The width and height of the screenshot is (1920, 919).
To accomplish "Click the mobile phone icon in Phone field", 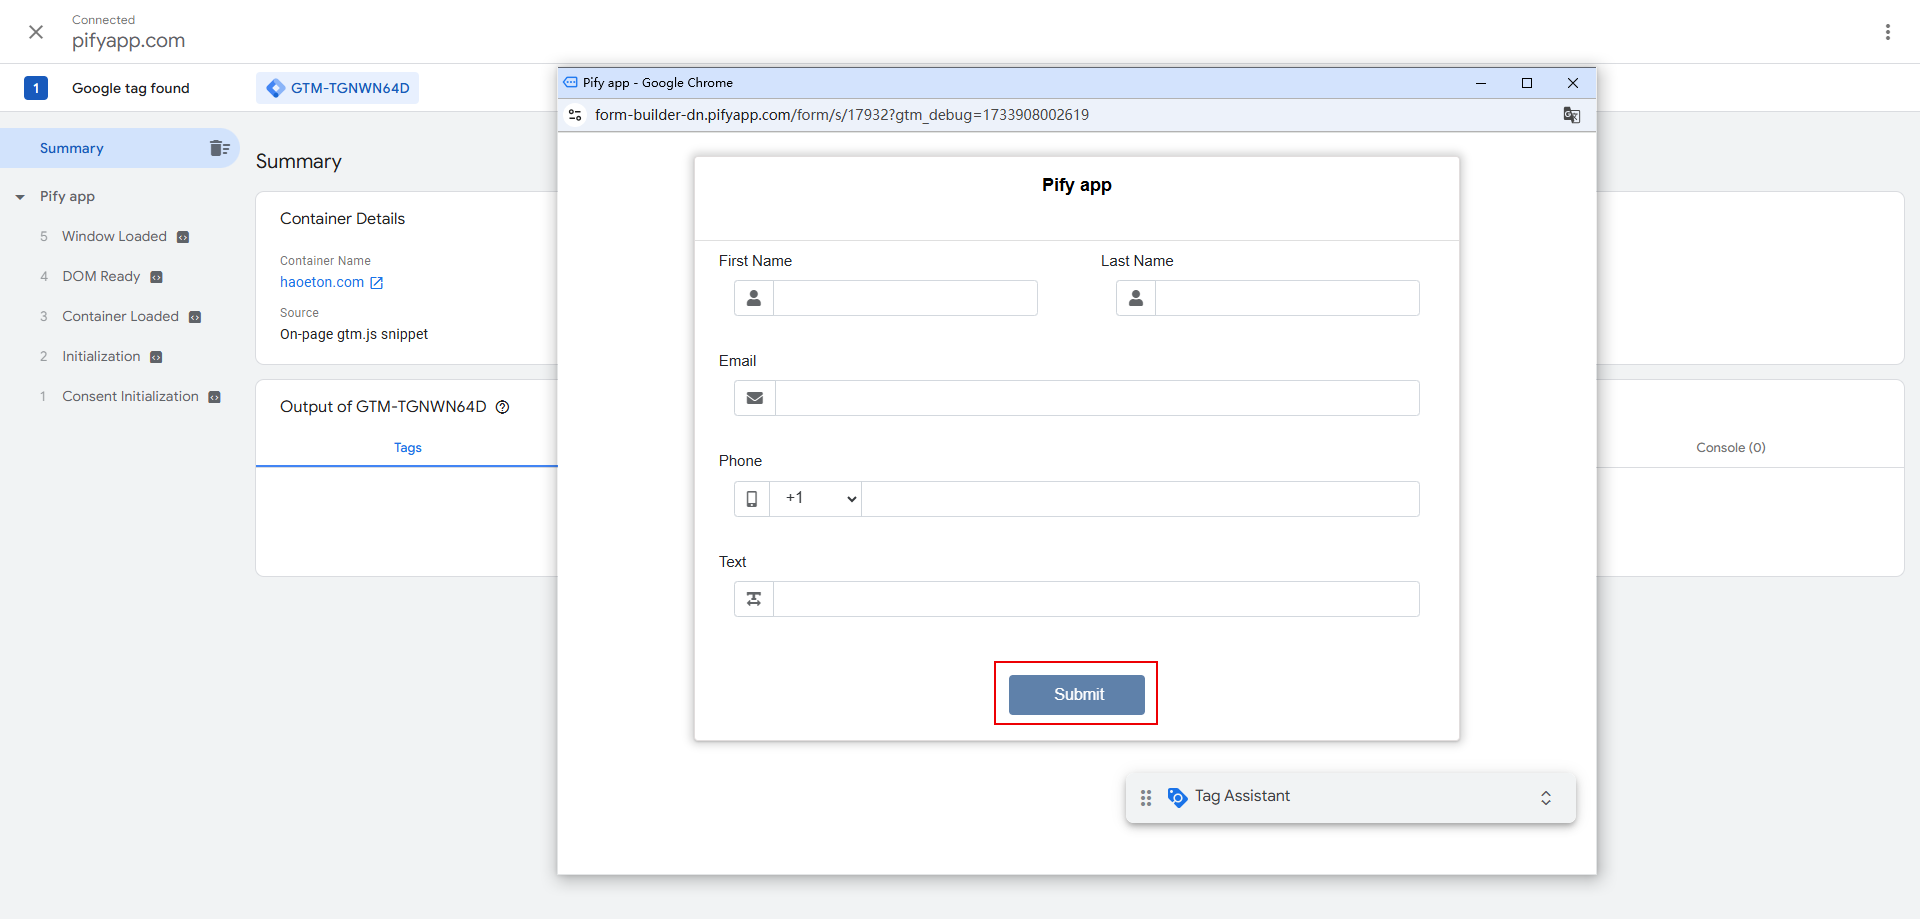I will coord(752,499).
